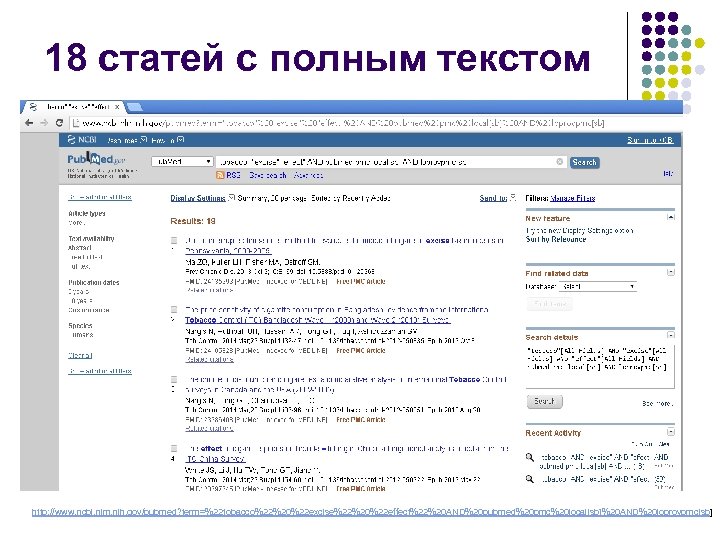This screenshot has width=720, height=540.
Task: Tick checkbox of second result Nargis N Bangladesh
Action: pos(174,309)
